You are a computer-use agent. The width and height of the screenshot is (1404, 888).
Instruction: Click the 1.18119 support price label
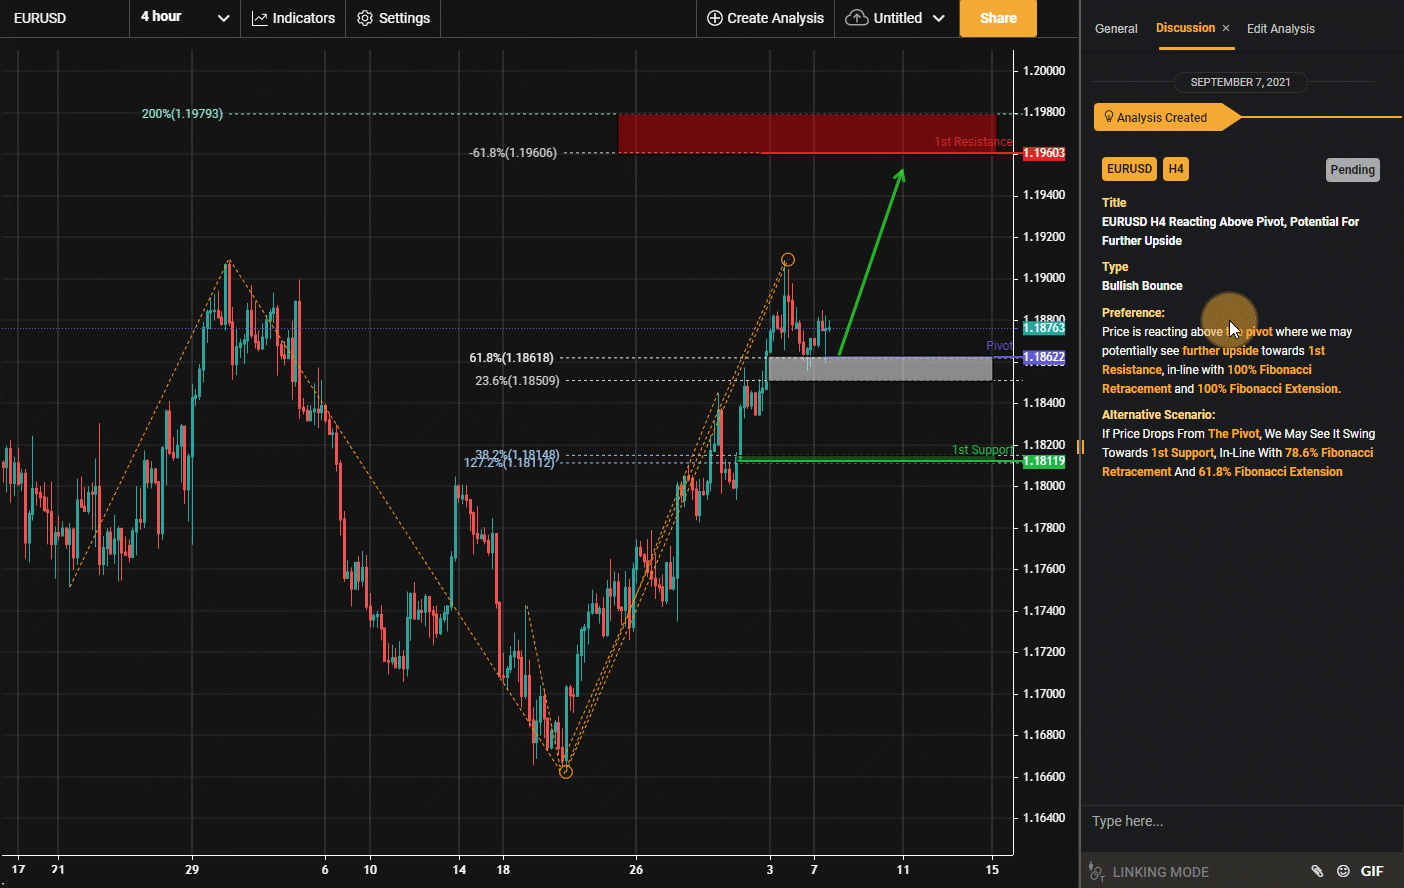1044,461
